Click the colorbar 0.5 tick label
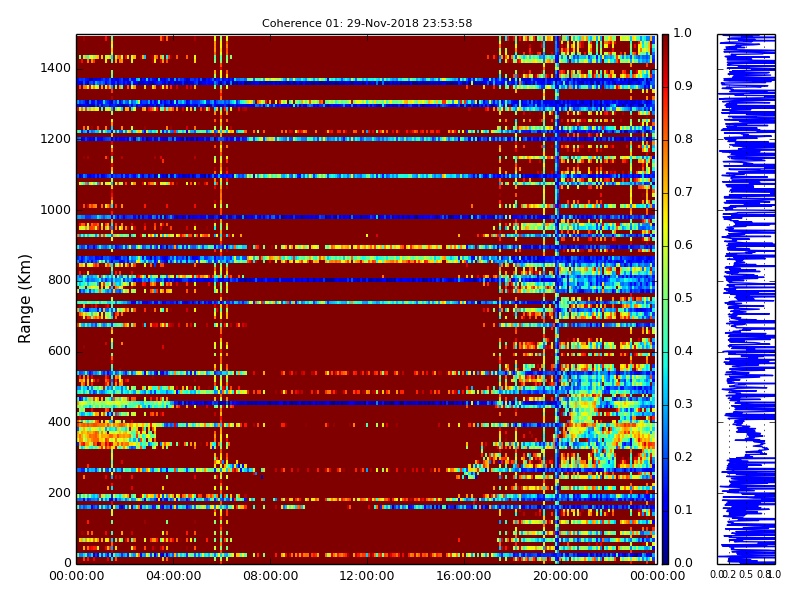The width and height of the screenshot is (800, 600). 683,298
